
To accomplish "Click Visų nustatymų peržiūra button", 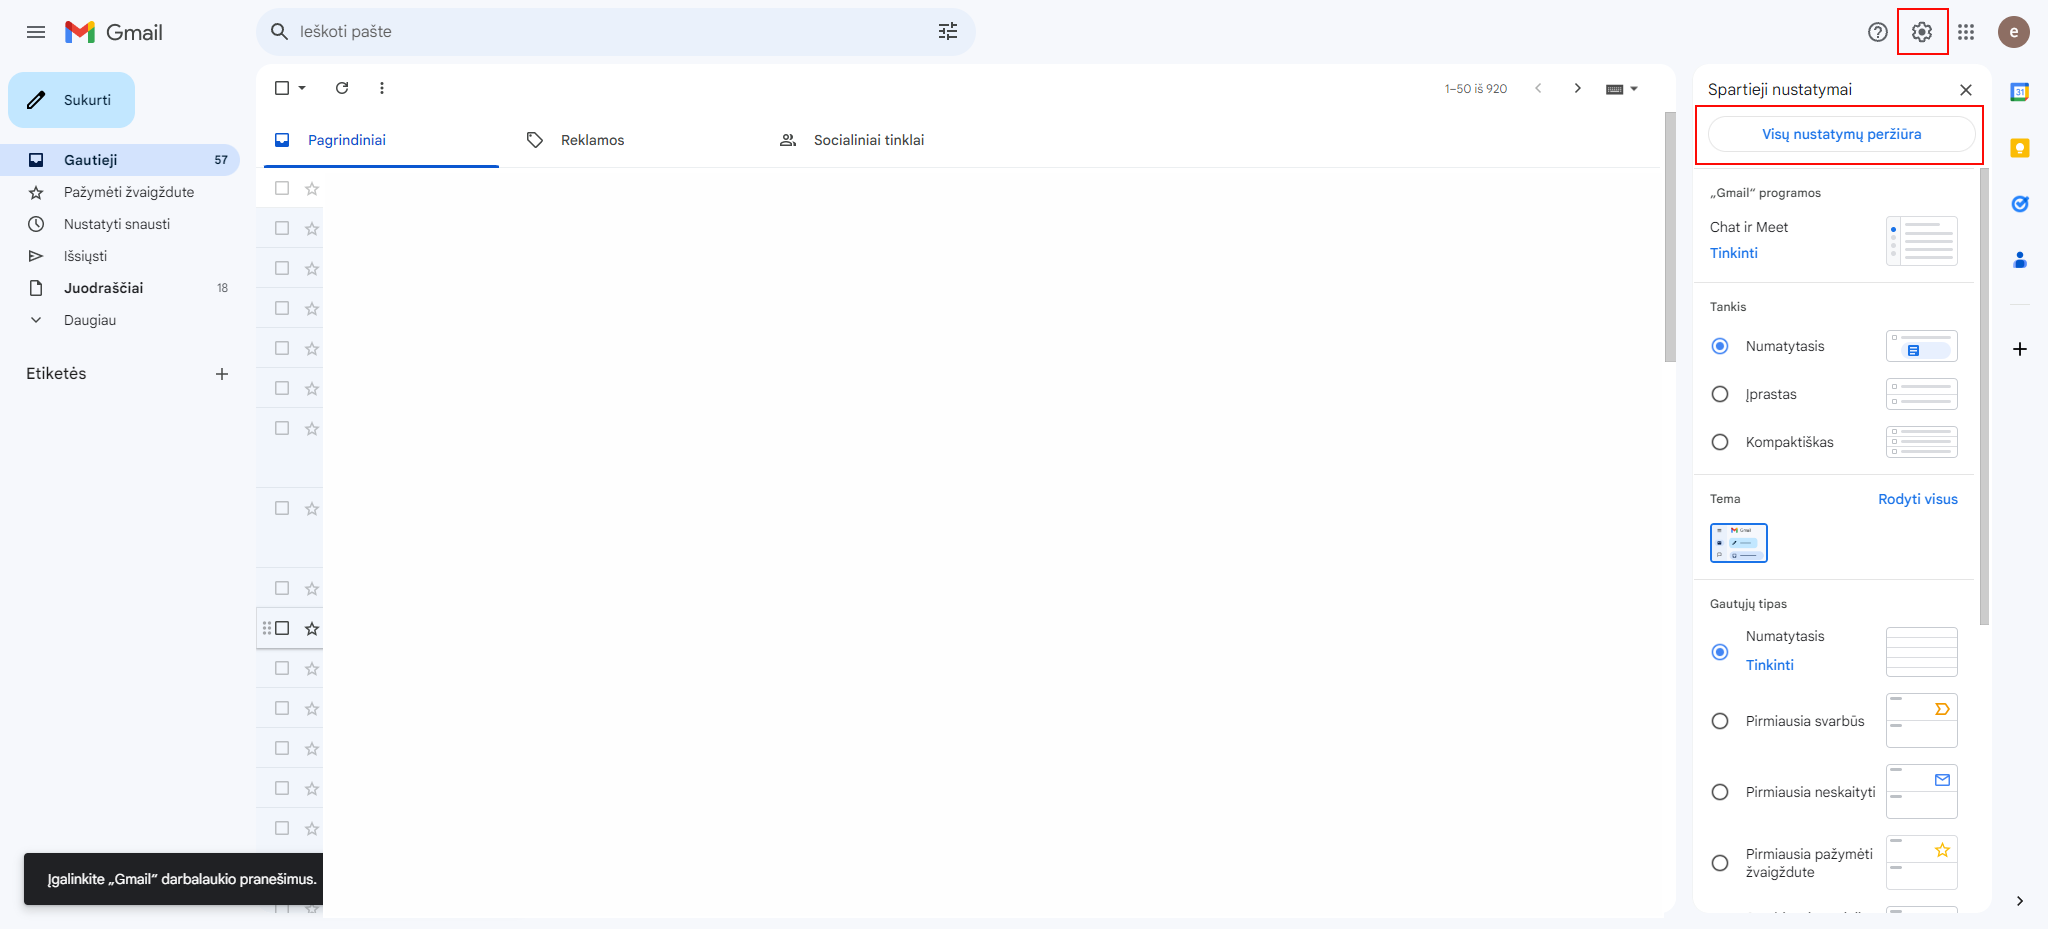I will point(1841,134).
